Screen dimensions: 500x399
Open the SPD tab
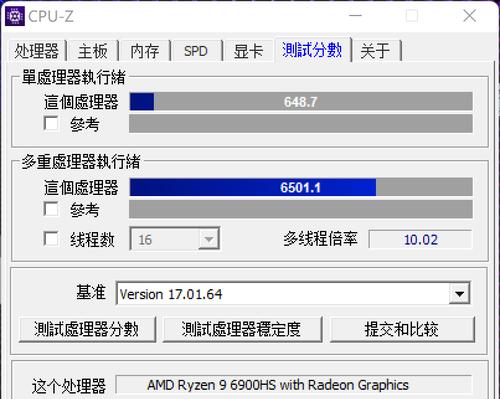196,51
